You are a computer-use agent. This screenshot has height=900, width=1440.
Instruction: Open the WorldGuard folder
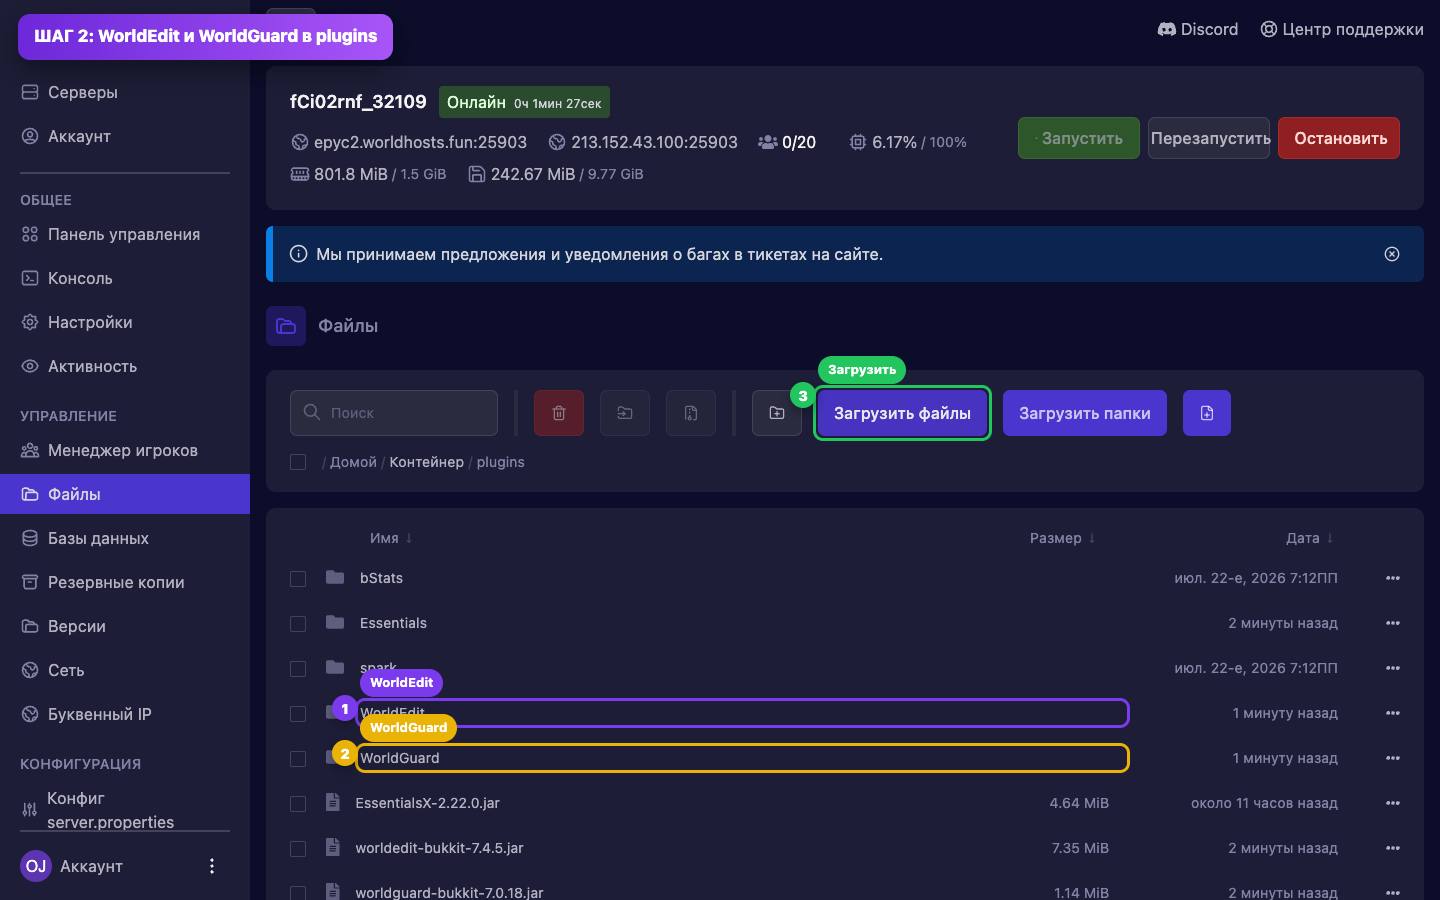pos(400,758)
